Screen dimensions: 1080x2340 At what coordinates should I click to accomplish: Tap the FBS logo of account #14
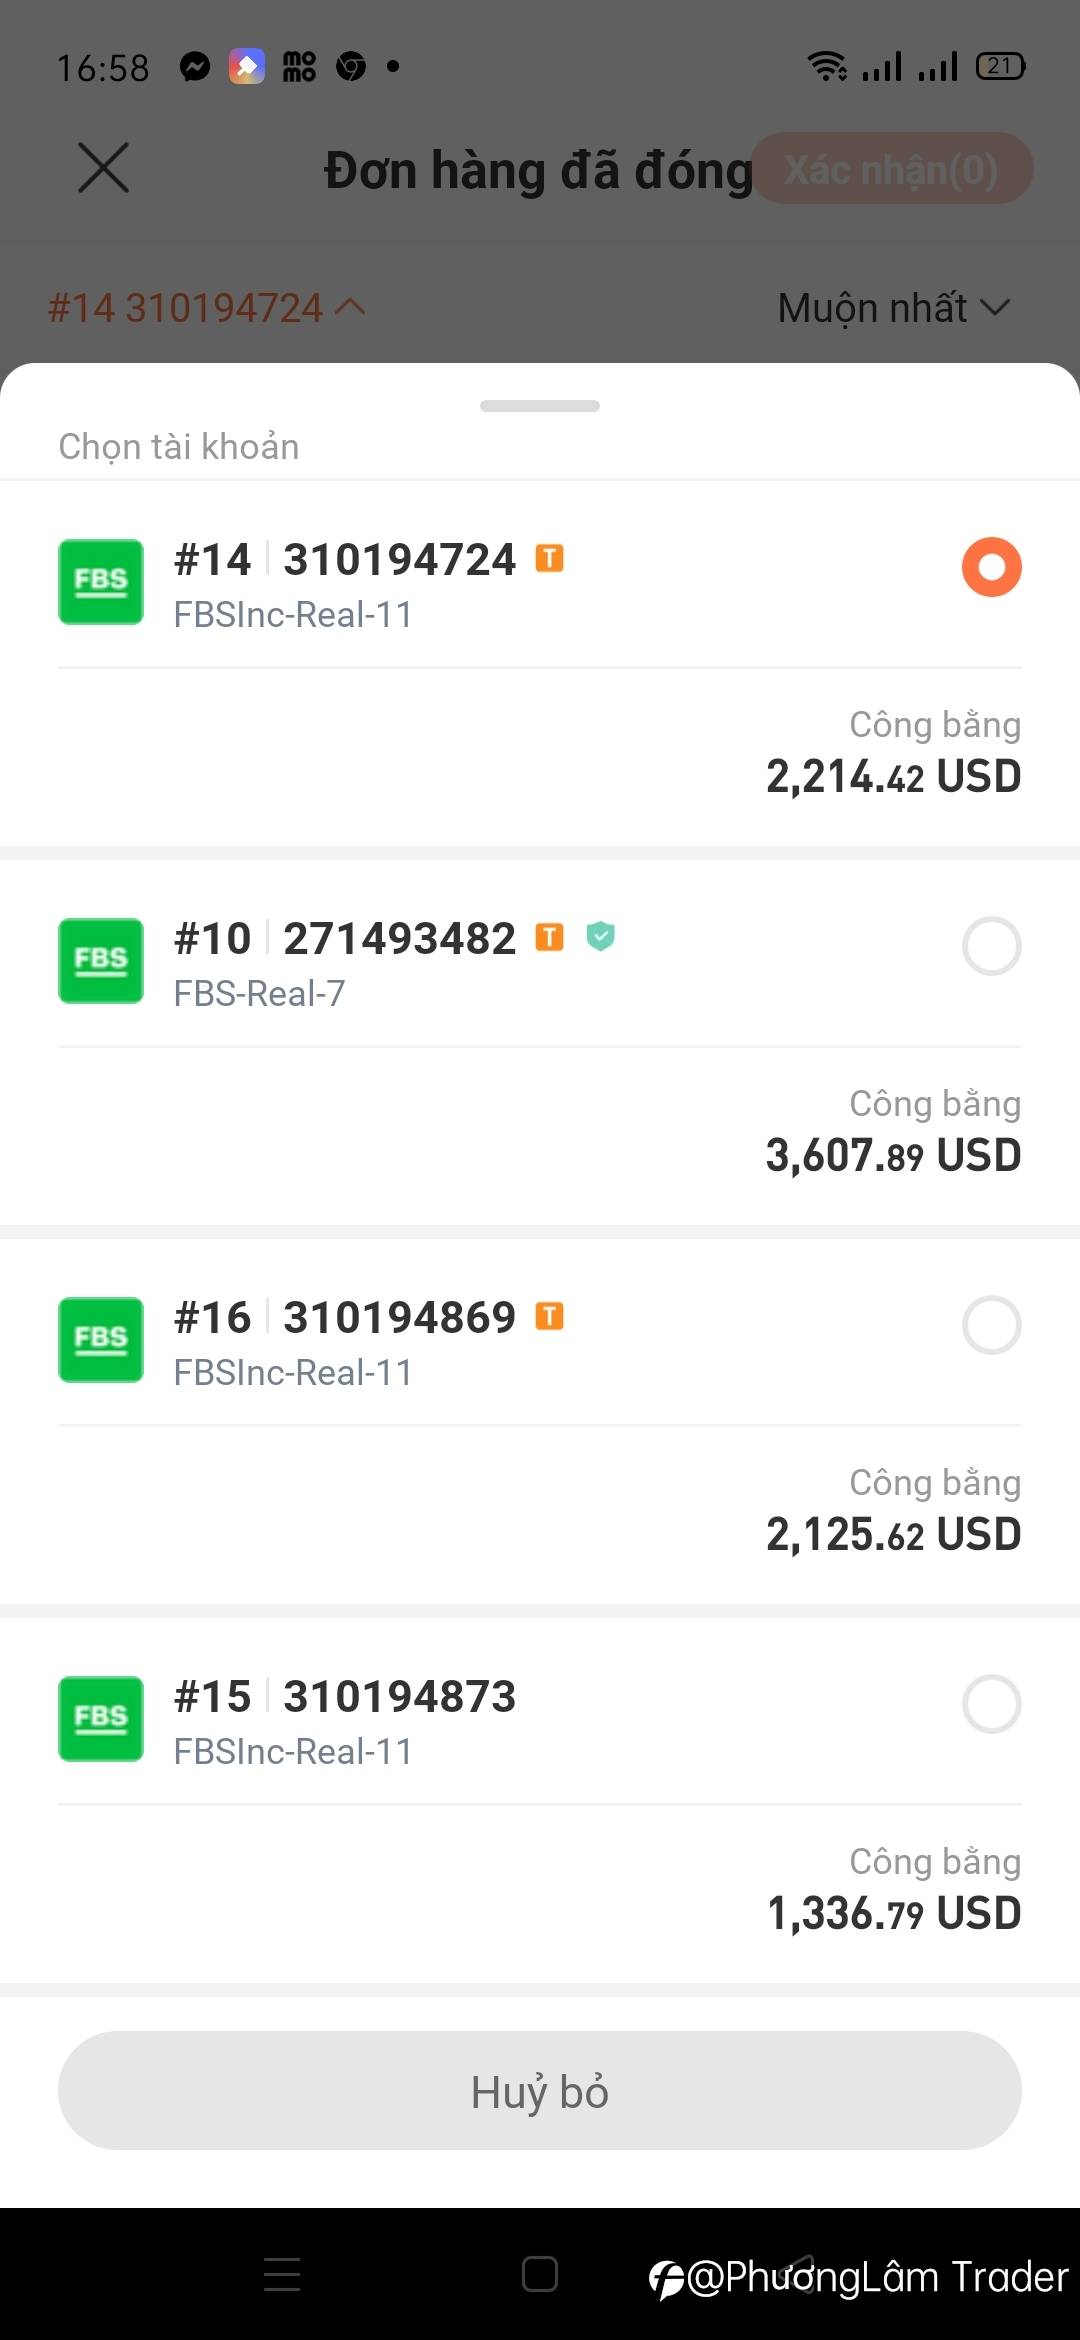coord(101,582)
